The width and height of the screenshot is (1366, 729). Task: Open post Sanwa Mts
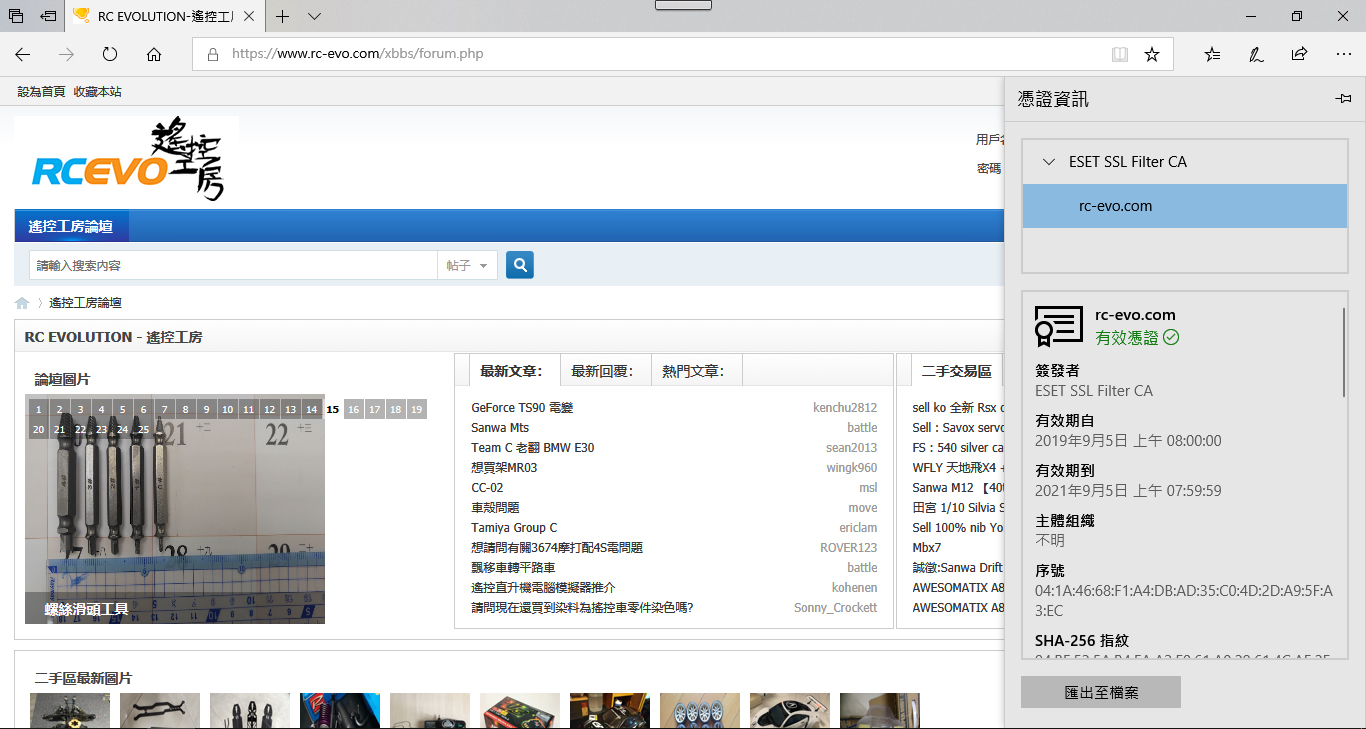coord(500,428)
